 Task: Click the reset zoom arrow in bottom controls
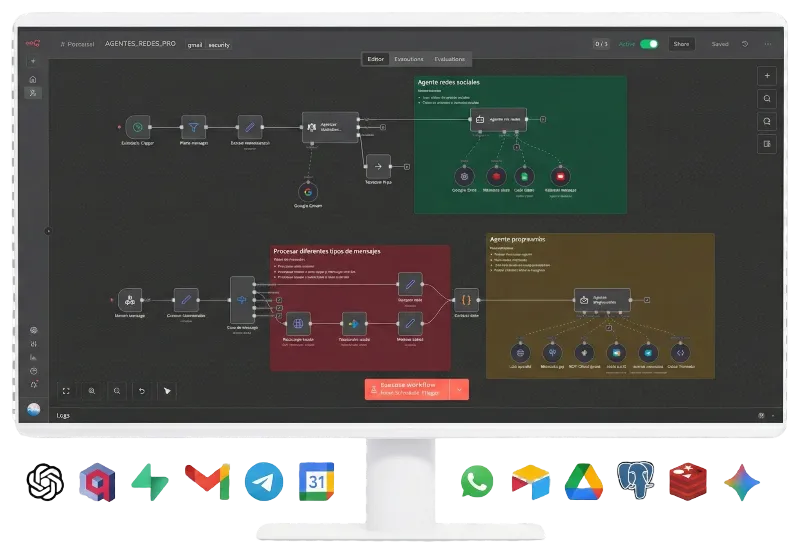(x=142, y=391)
